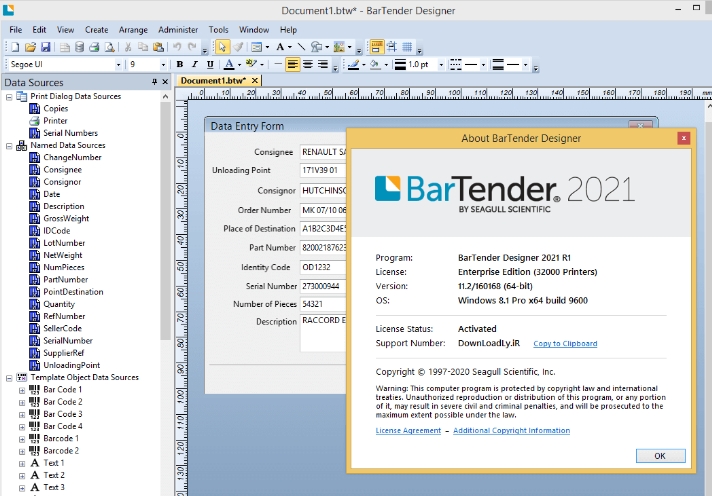This screenshot has width=712, height=496.
Task: Select the Text object tool (A)
Action: coord(280,47)
